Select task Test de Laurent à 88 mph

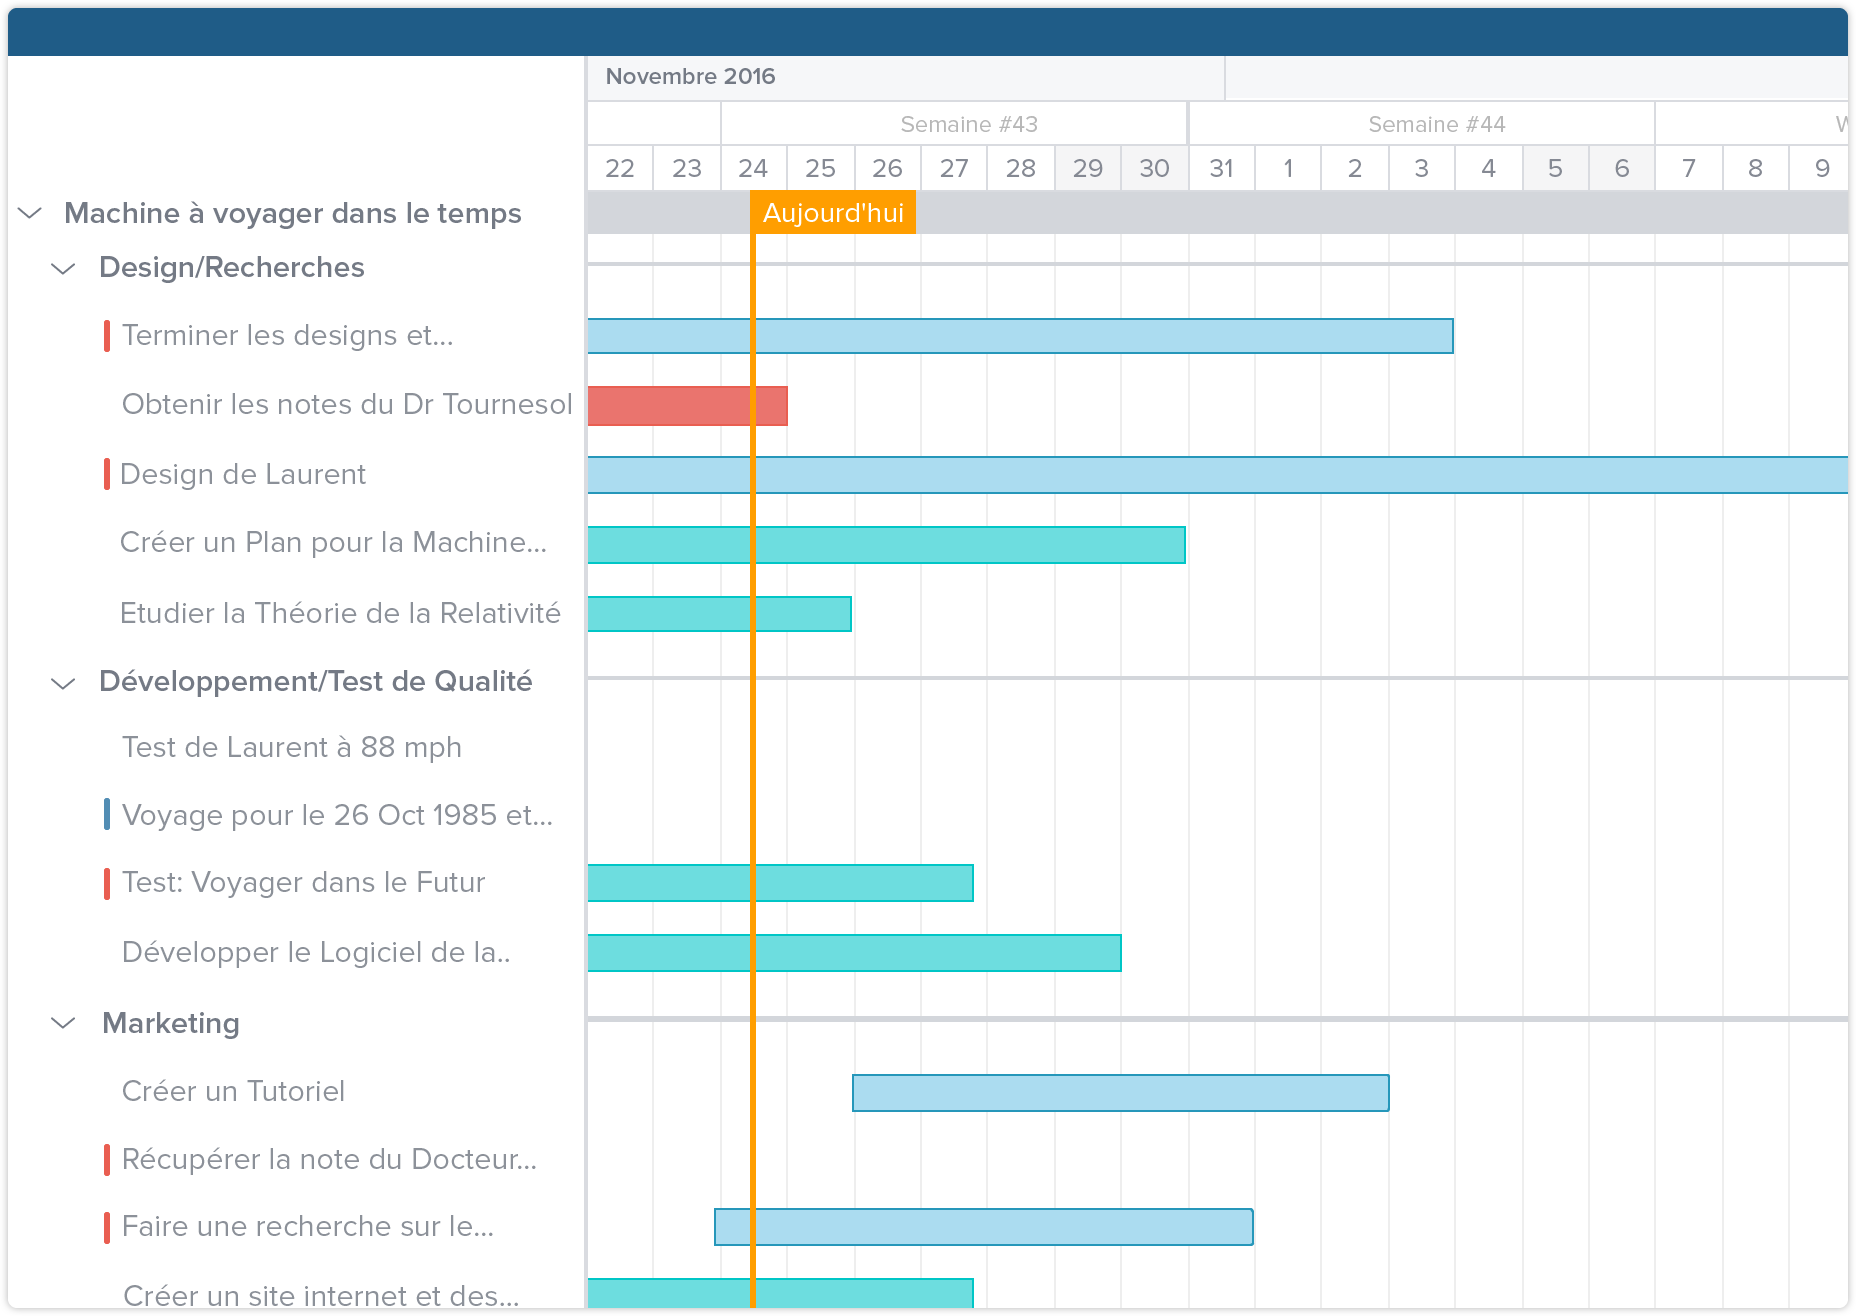(x=292, y=747)
